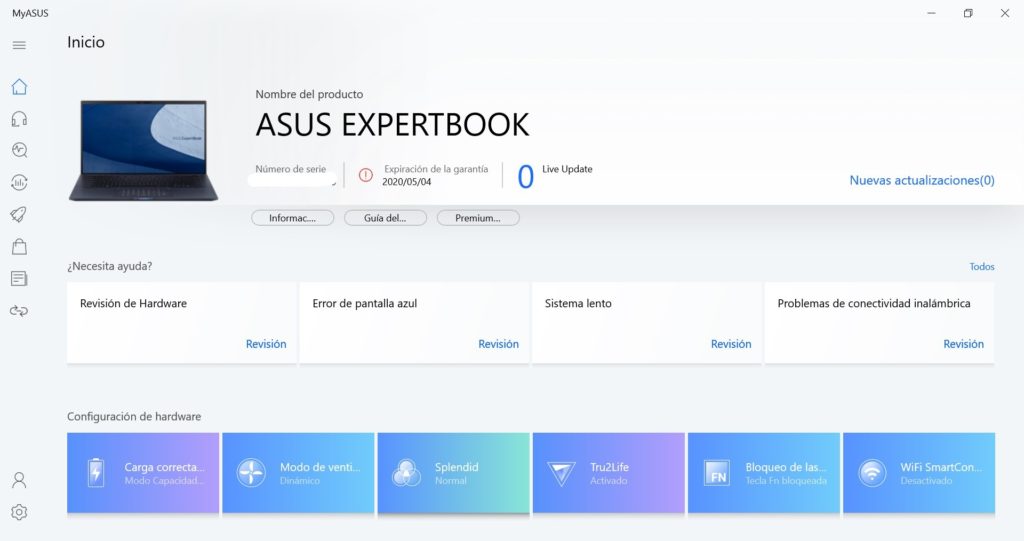Open the link devices icon in sidebar
1024x541 pixels.
pos(19,311)
